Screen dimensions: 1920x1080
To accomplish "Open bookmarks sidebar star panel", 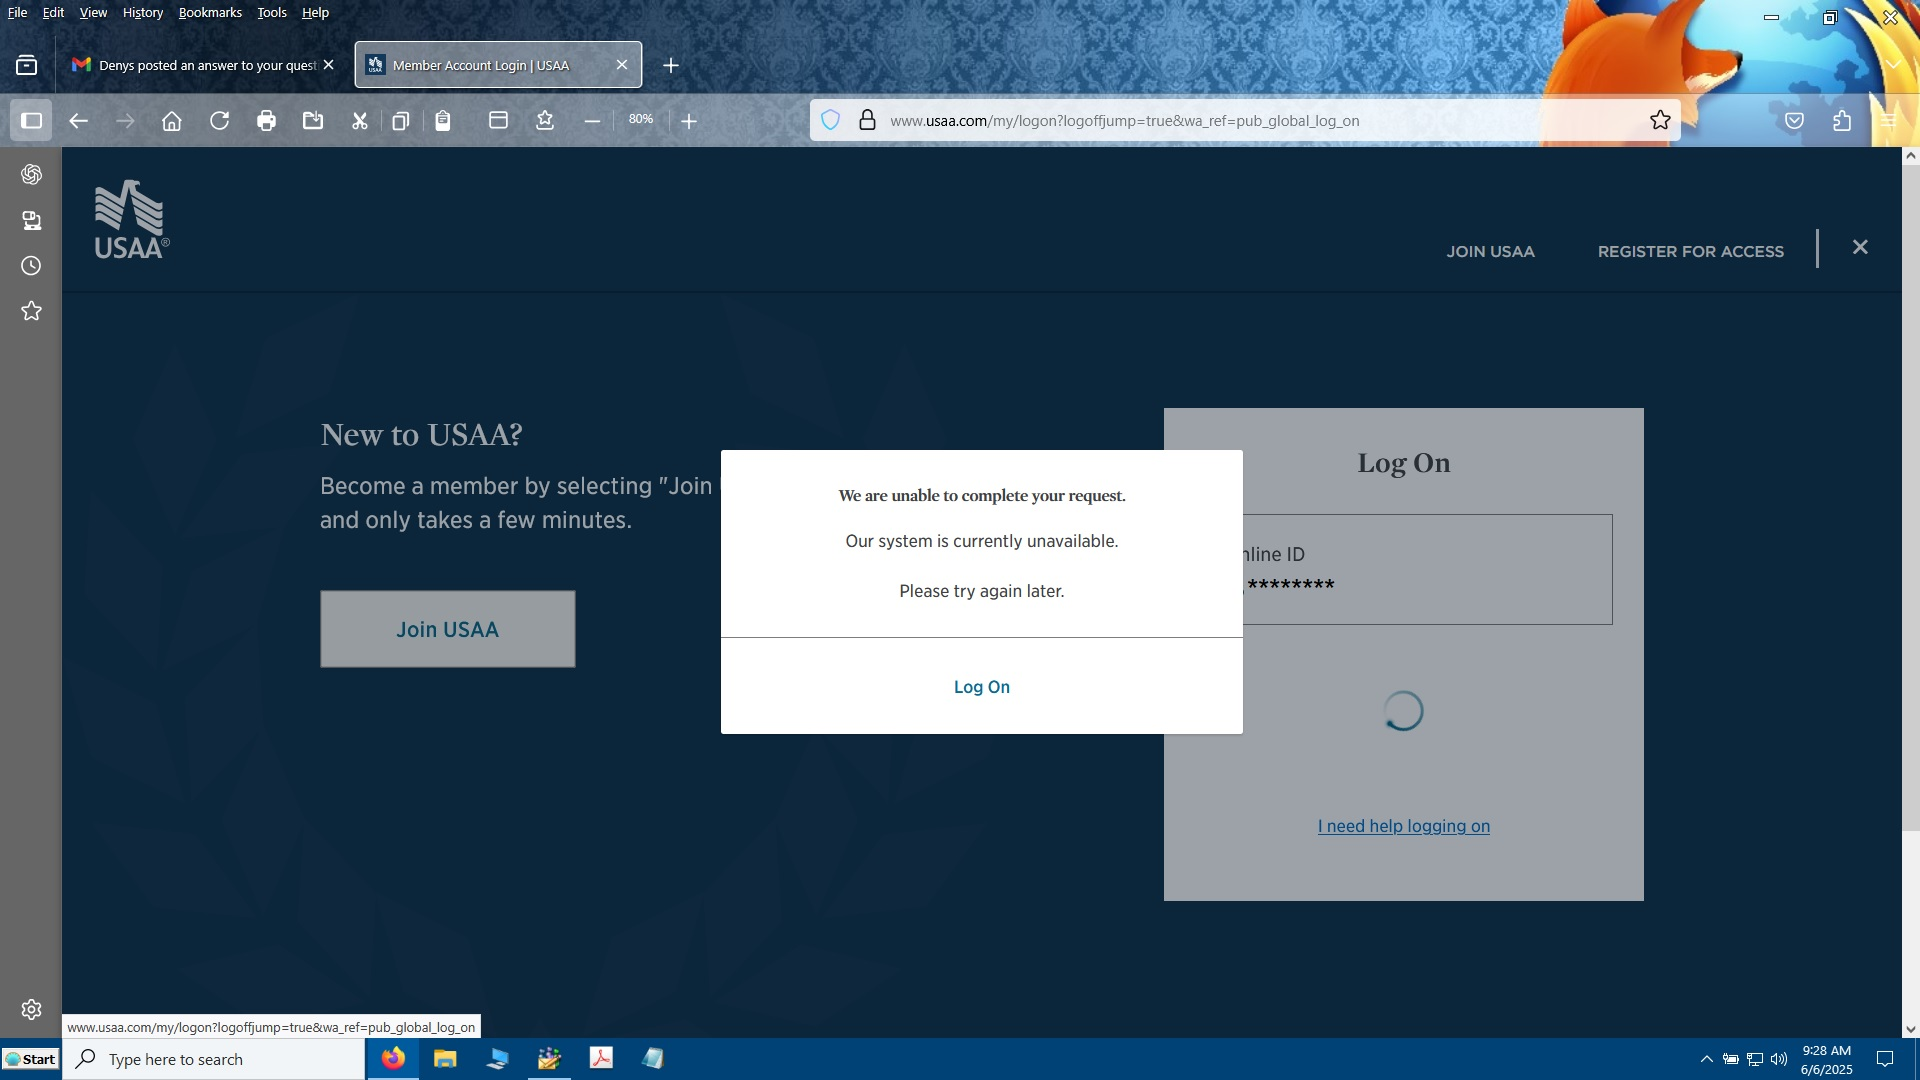I will [x=31, y=311].
